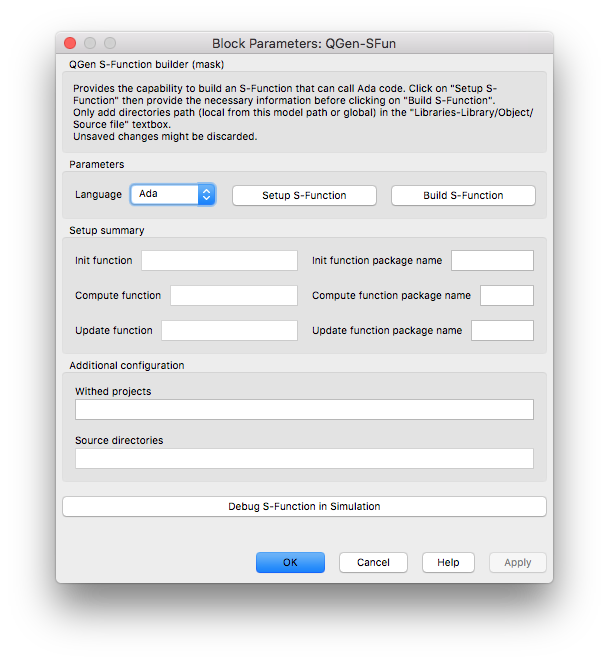Viewport: 609px width, 663px height.
Task: Focus the Update function text field
Action: (229, 331)
